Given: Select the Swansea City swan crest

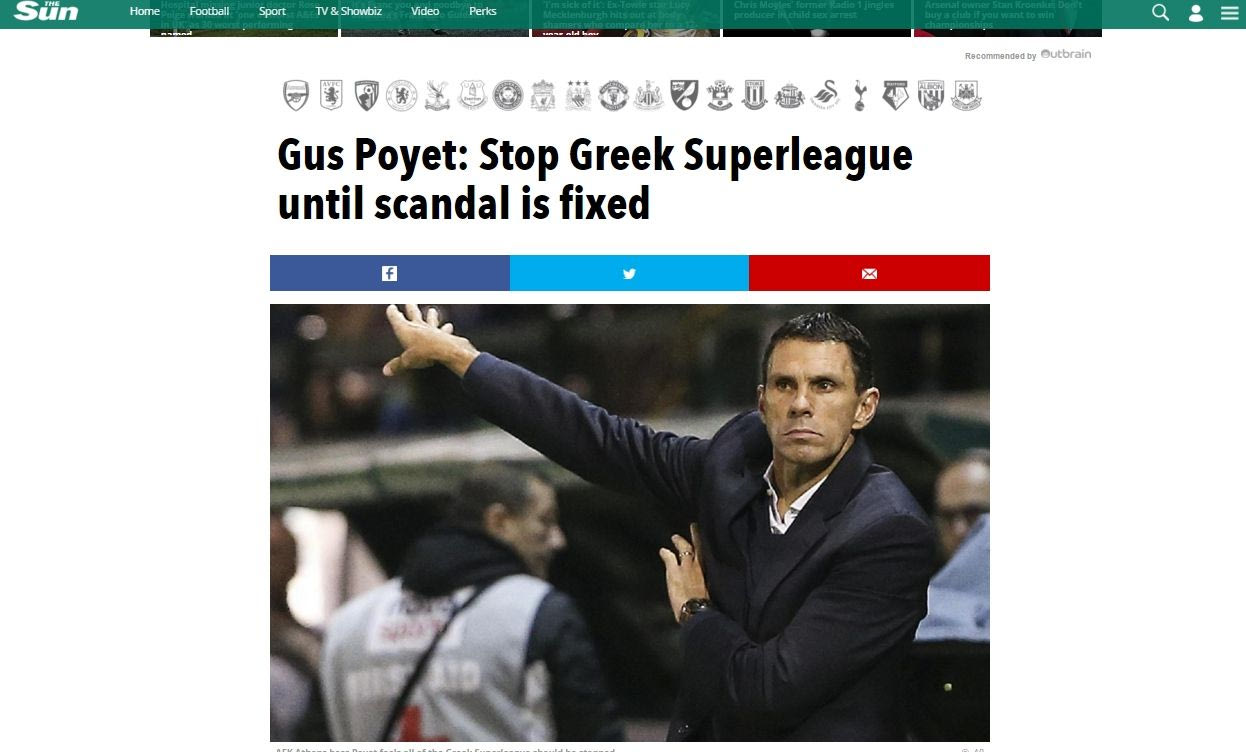Looking at the screenshot, I should (825, 95).
